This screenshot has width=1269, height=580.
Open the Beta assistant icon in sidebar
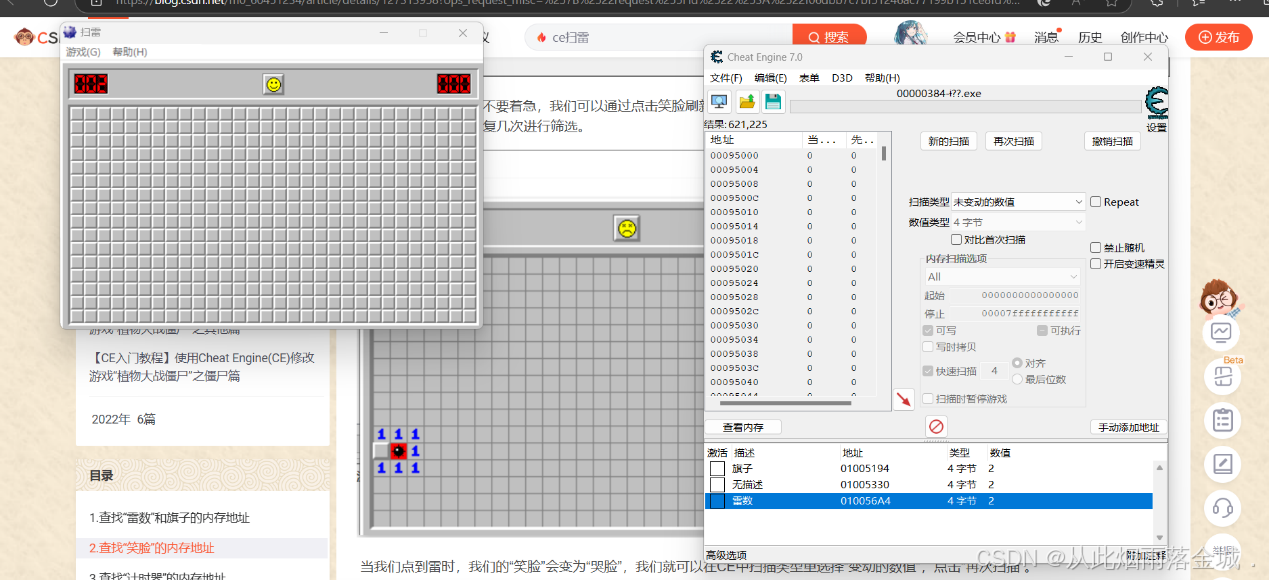(x=1221, y=376)
